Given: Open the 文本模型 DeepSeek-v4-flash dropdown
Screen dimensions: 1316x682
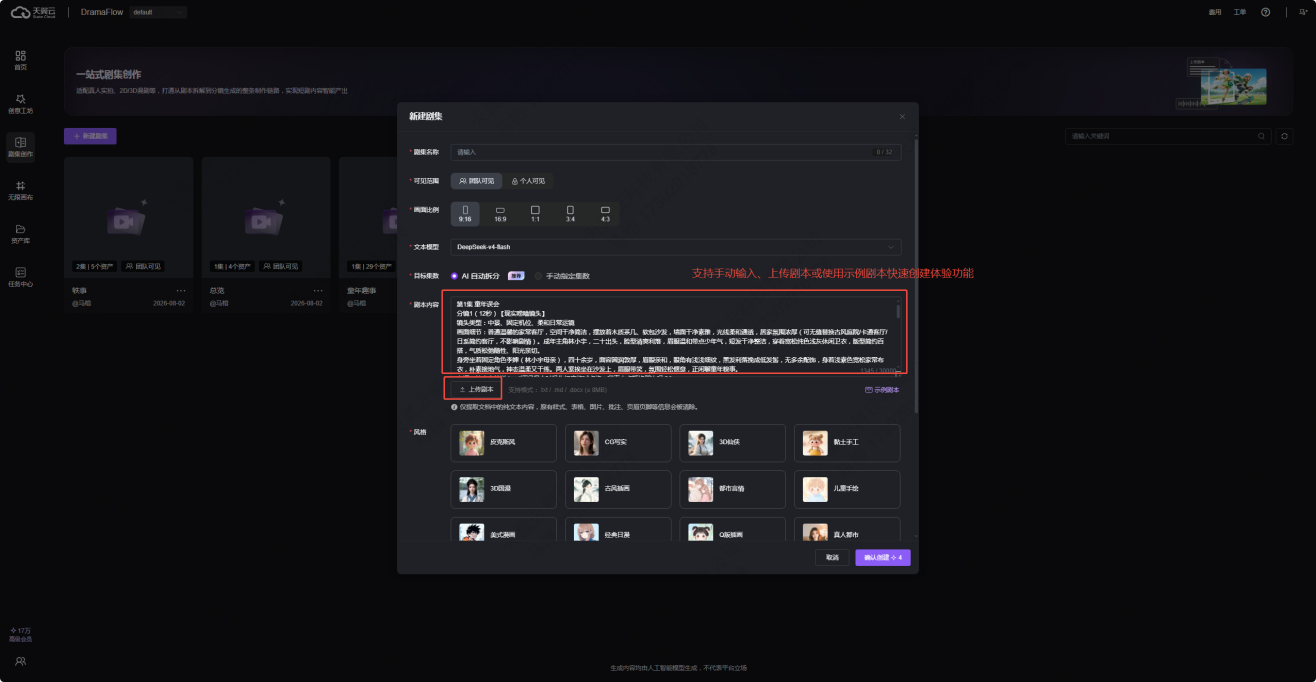Looking at the screenshot, I should point(675,247).
